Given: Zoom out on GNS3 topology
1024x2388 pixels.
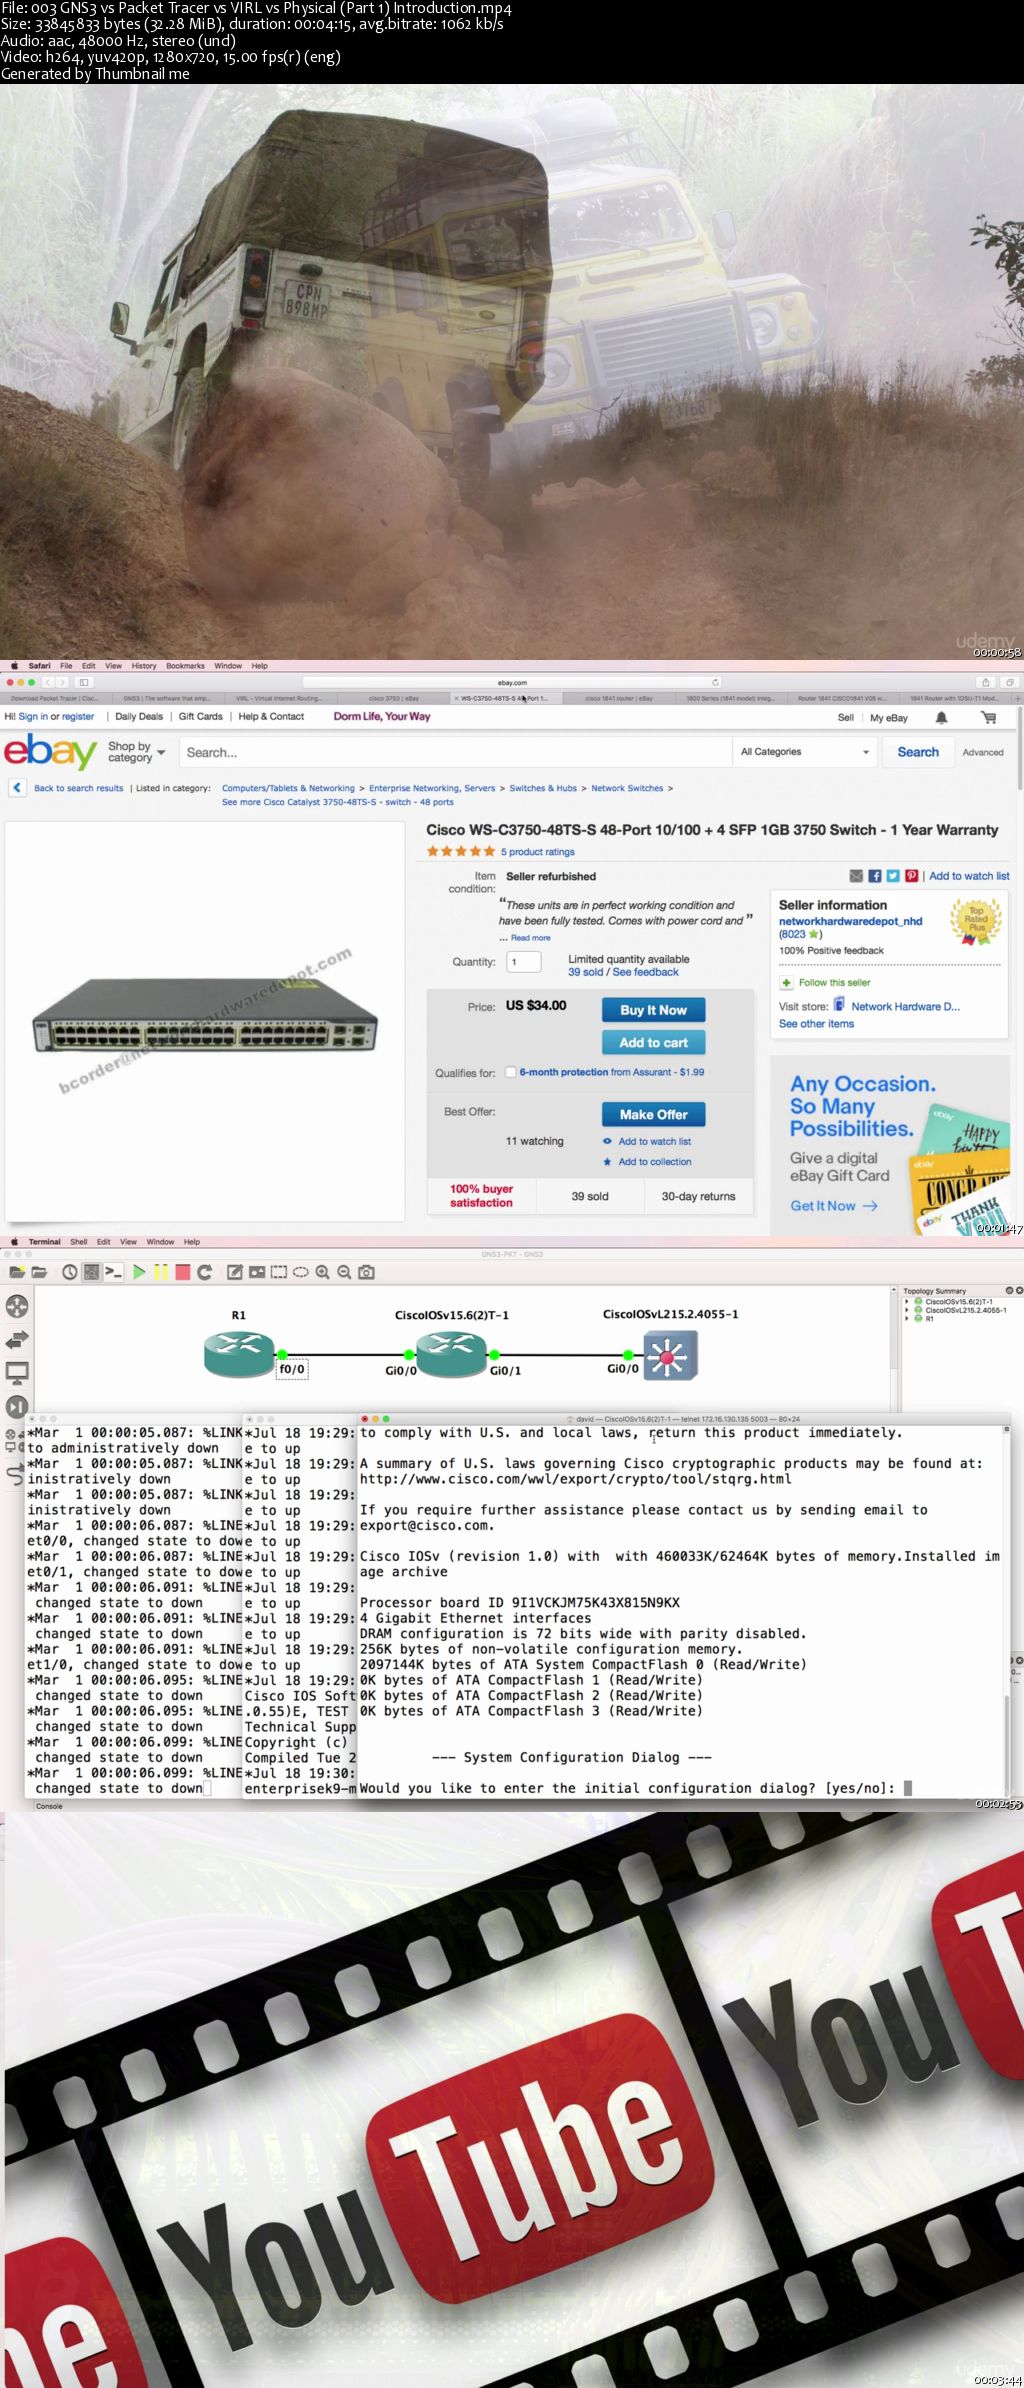Looking at the screenshot, I should click(x=344, y=1272).
